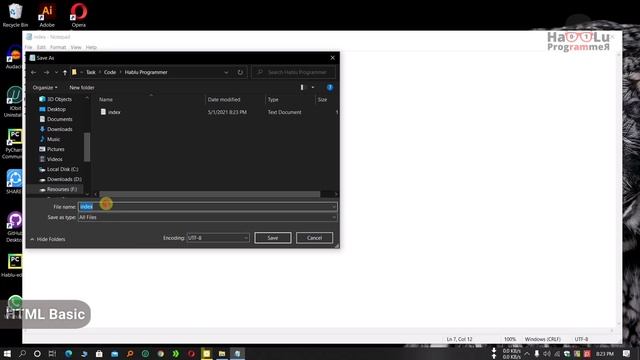Click the volume speaker icon in system tray
Screen dimensions: 640x360
pyautogui.click(x=547, y=353)
